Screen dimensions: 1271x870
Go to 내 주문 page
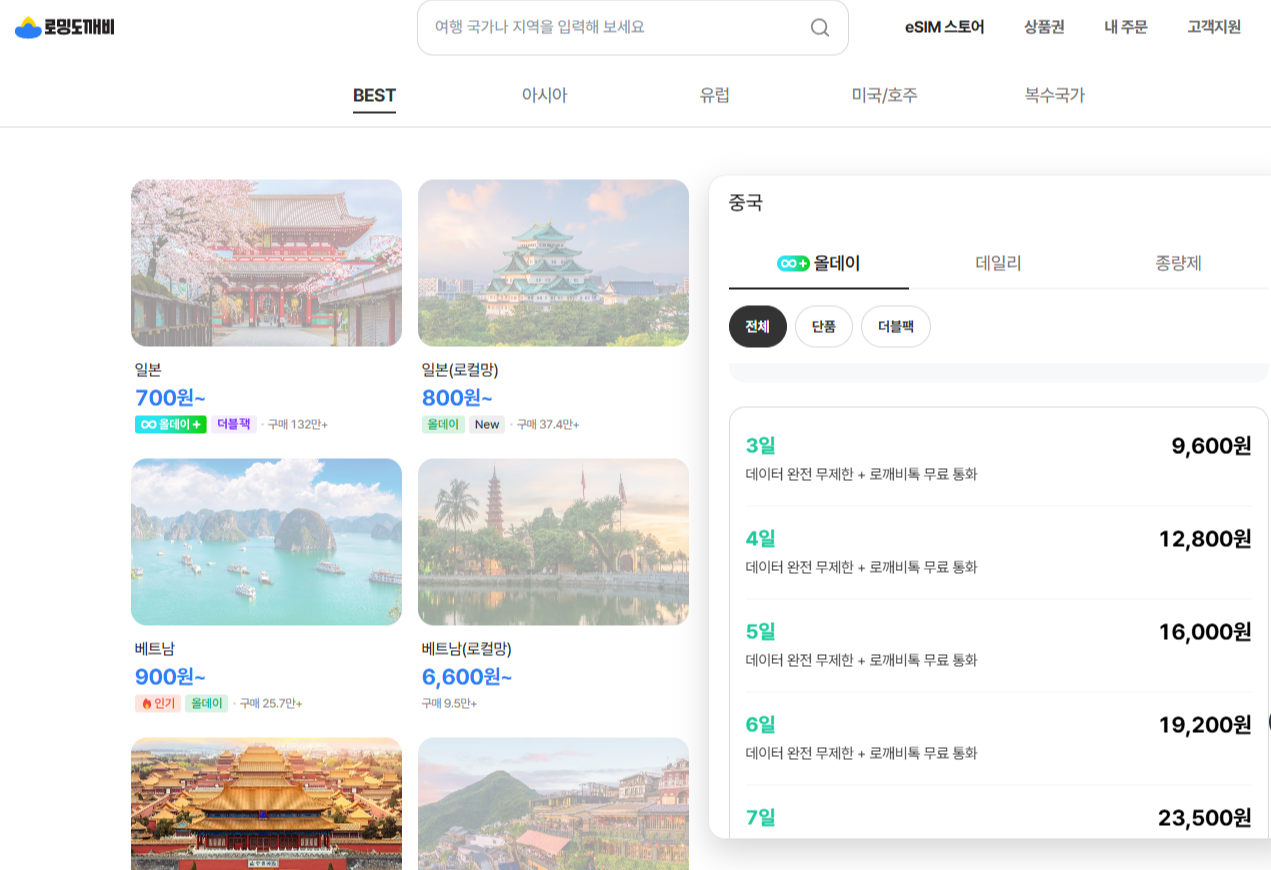pos(1126,27)
